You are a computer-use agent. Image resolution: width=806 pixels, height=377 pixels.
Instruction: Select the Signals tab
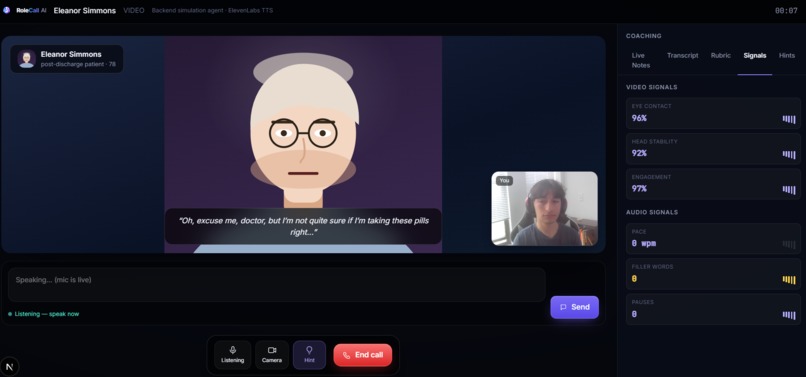(x=755, y=56)
